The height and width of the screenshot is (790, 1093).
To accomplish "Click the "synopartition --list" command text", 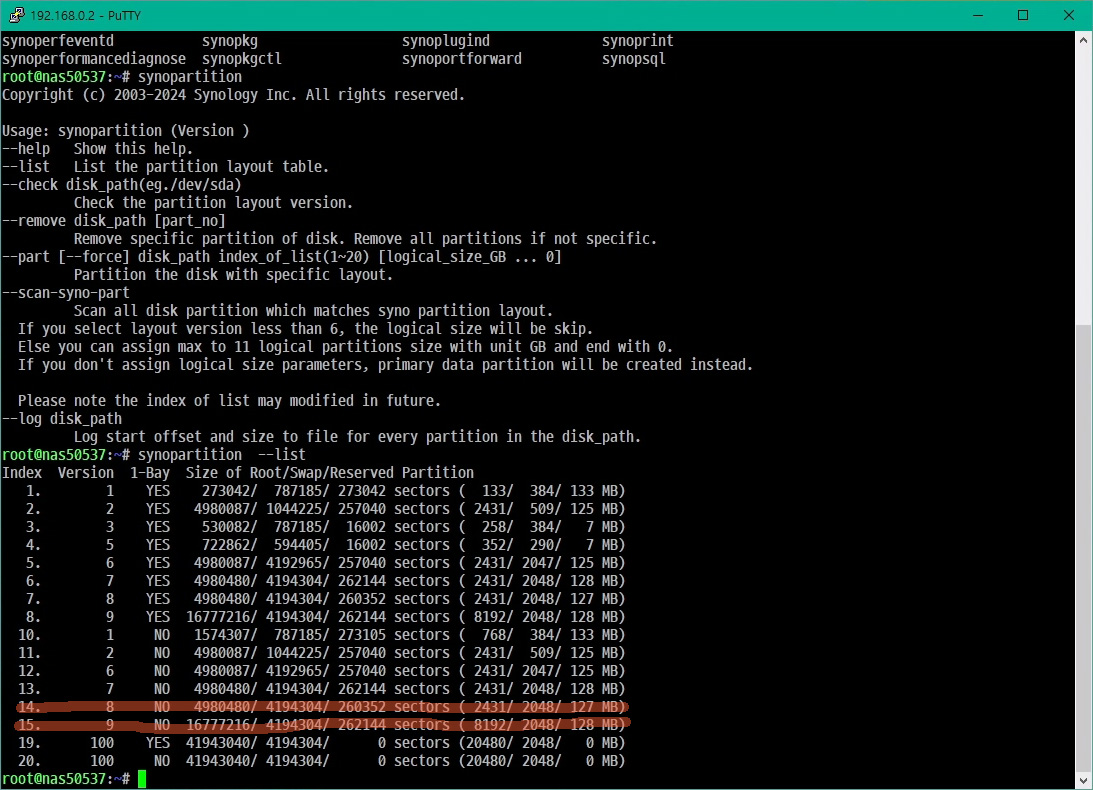I will tap(222, 455).
